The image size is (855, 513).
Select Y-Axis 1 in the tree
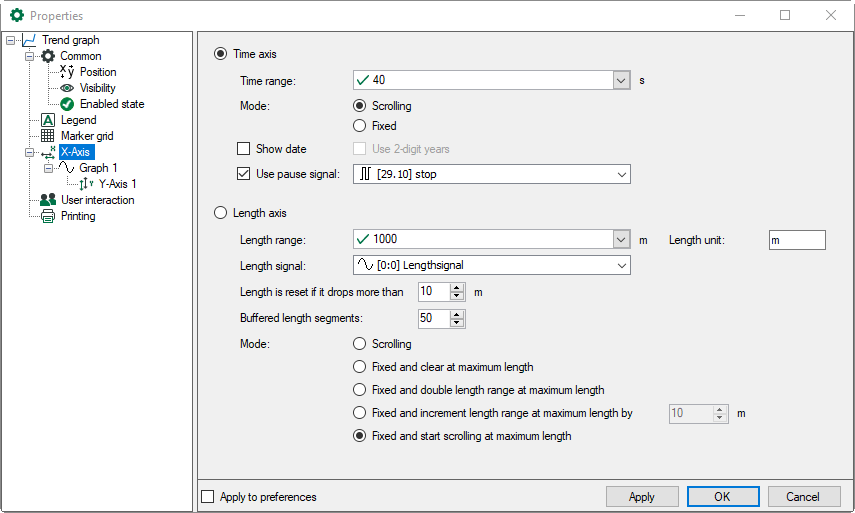coord(117,184)
